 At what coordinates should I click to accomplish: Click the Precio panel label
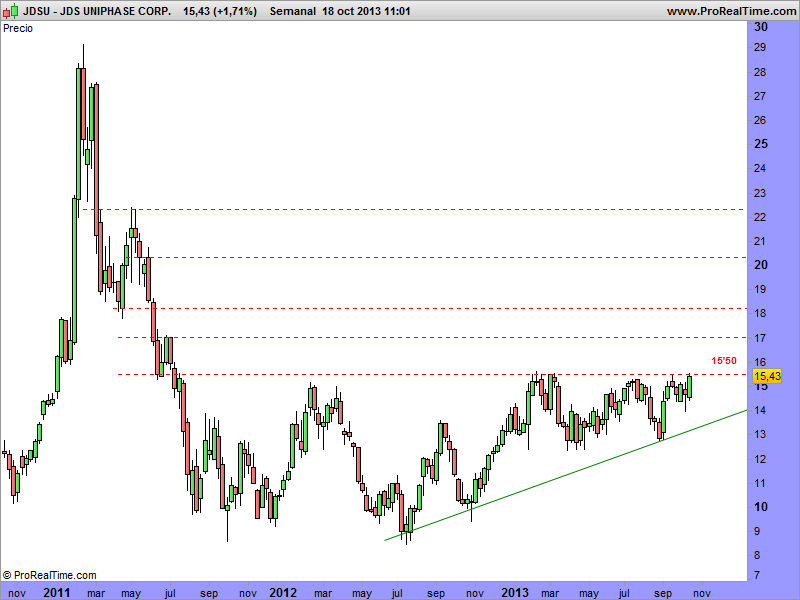point(18,29)
